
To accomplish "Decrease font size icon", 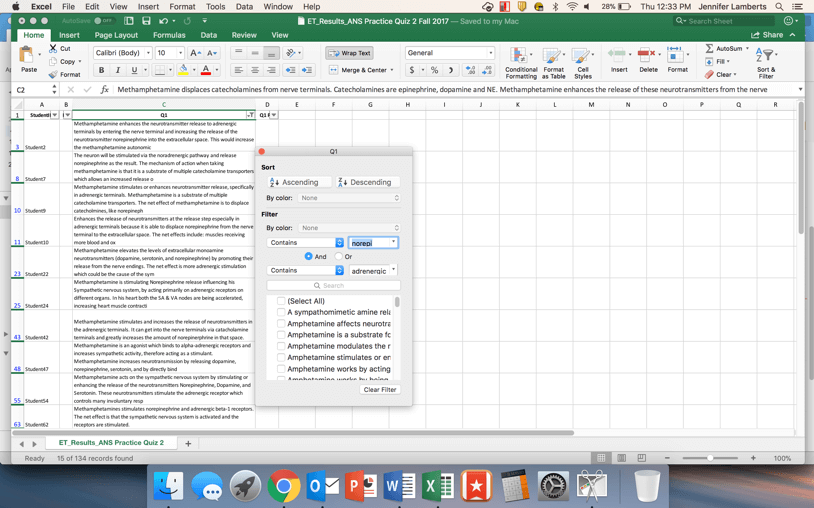I will 212,53.
